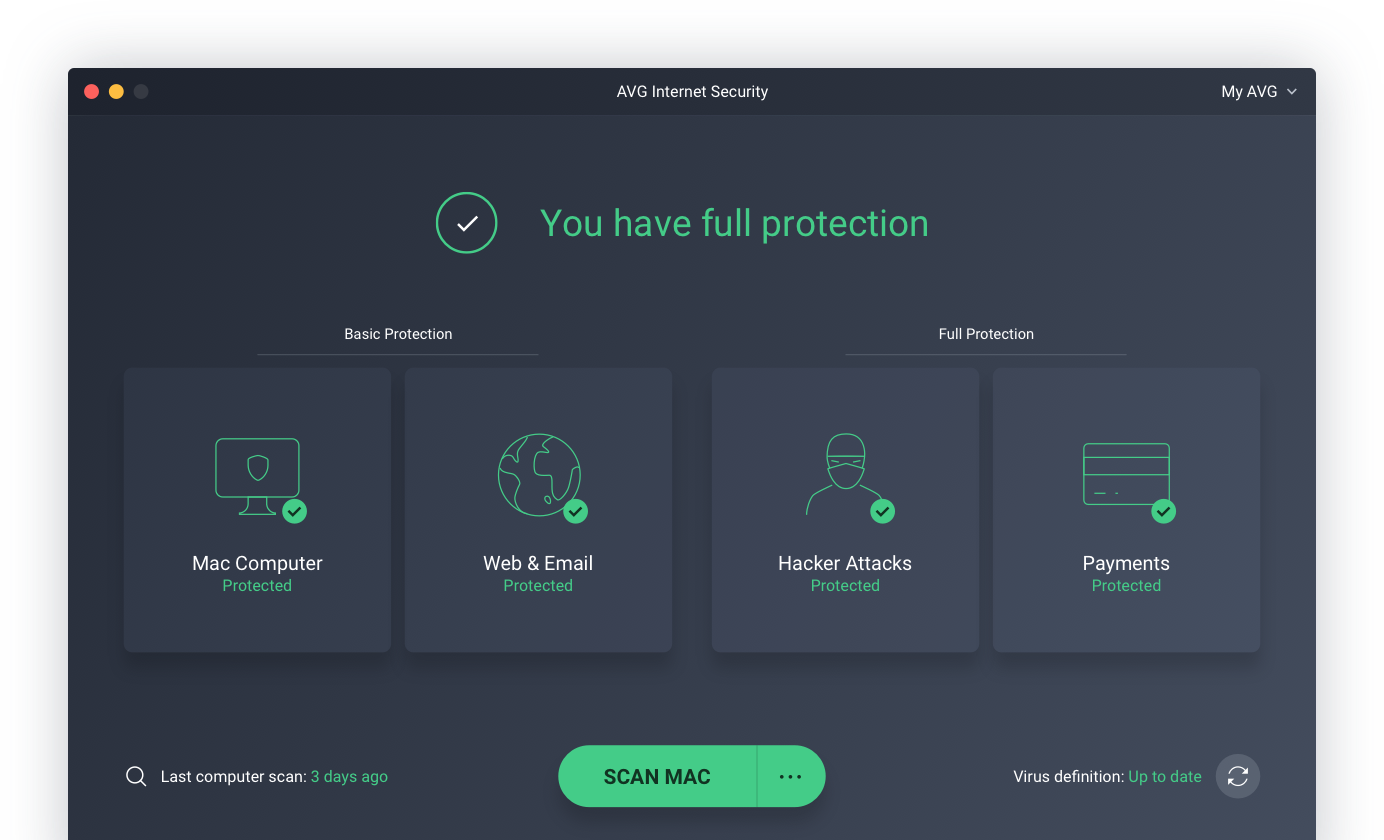
Task: Open the My AVG dropdown
Action: click(1250, 91)
